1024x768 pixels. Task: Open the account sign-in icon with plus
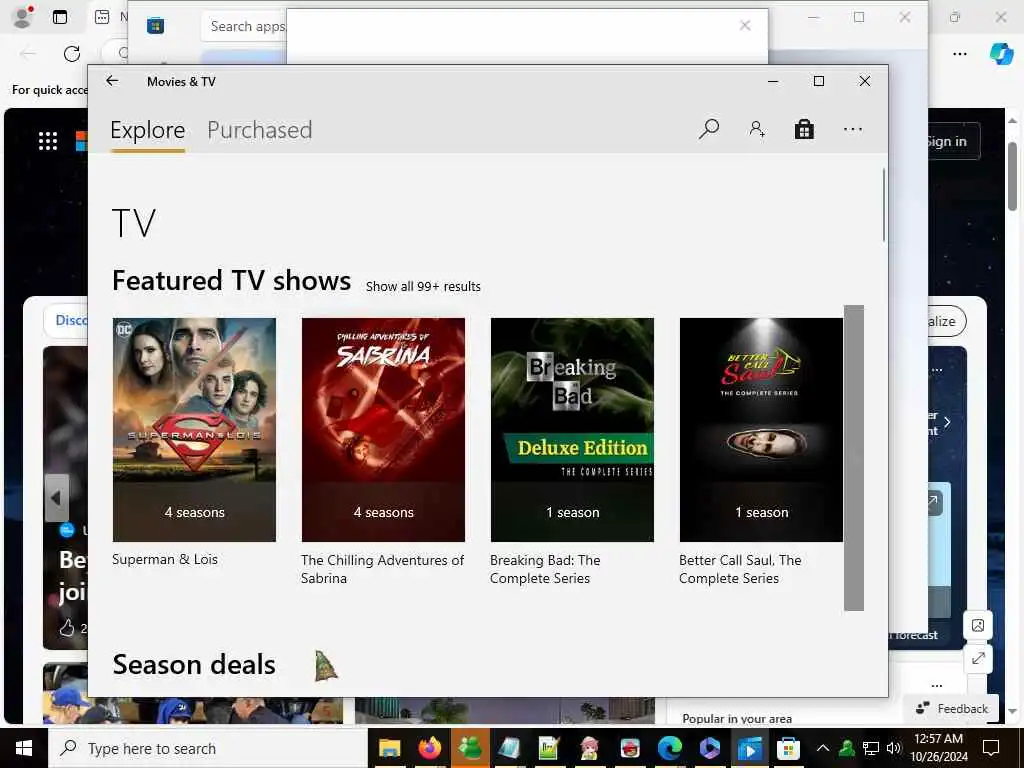click(757, 129)
